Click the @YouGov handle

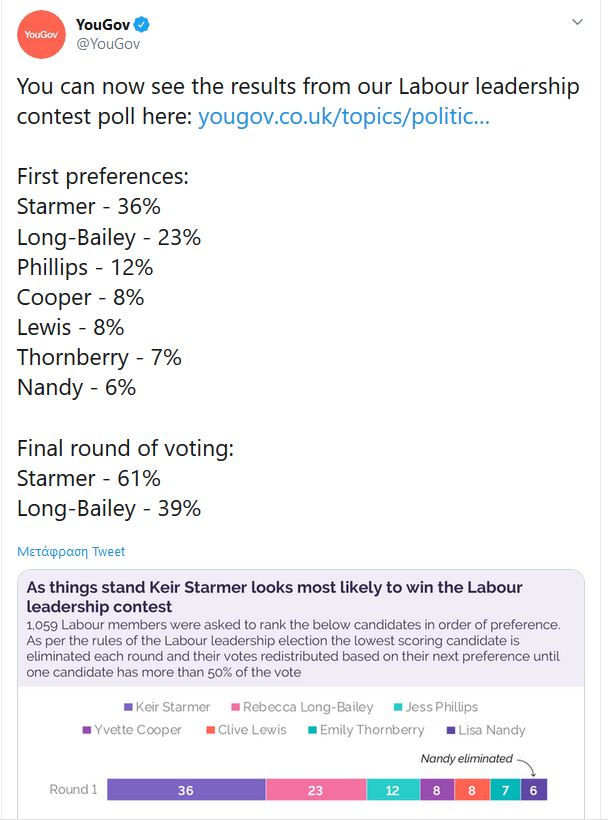(108, 43)
